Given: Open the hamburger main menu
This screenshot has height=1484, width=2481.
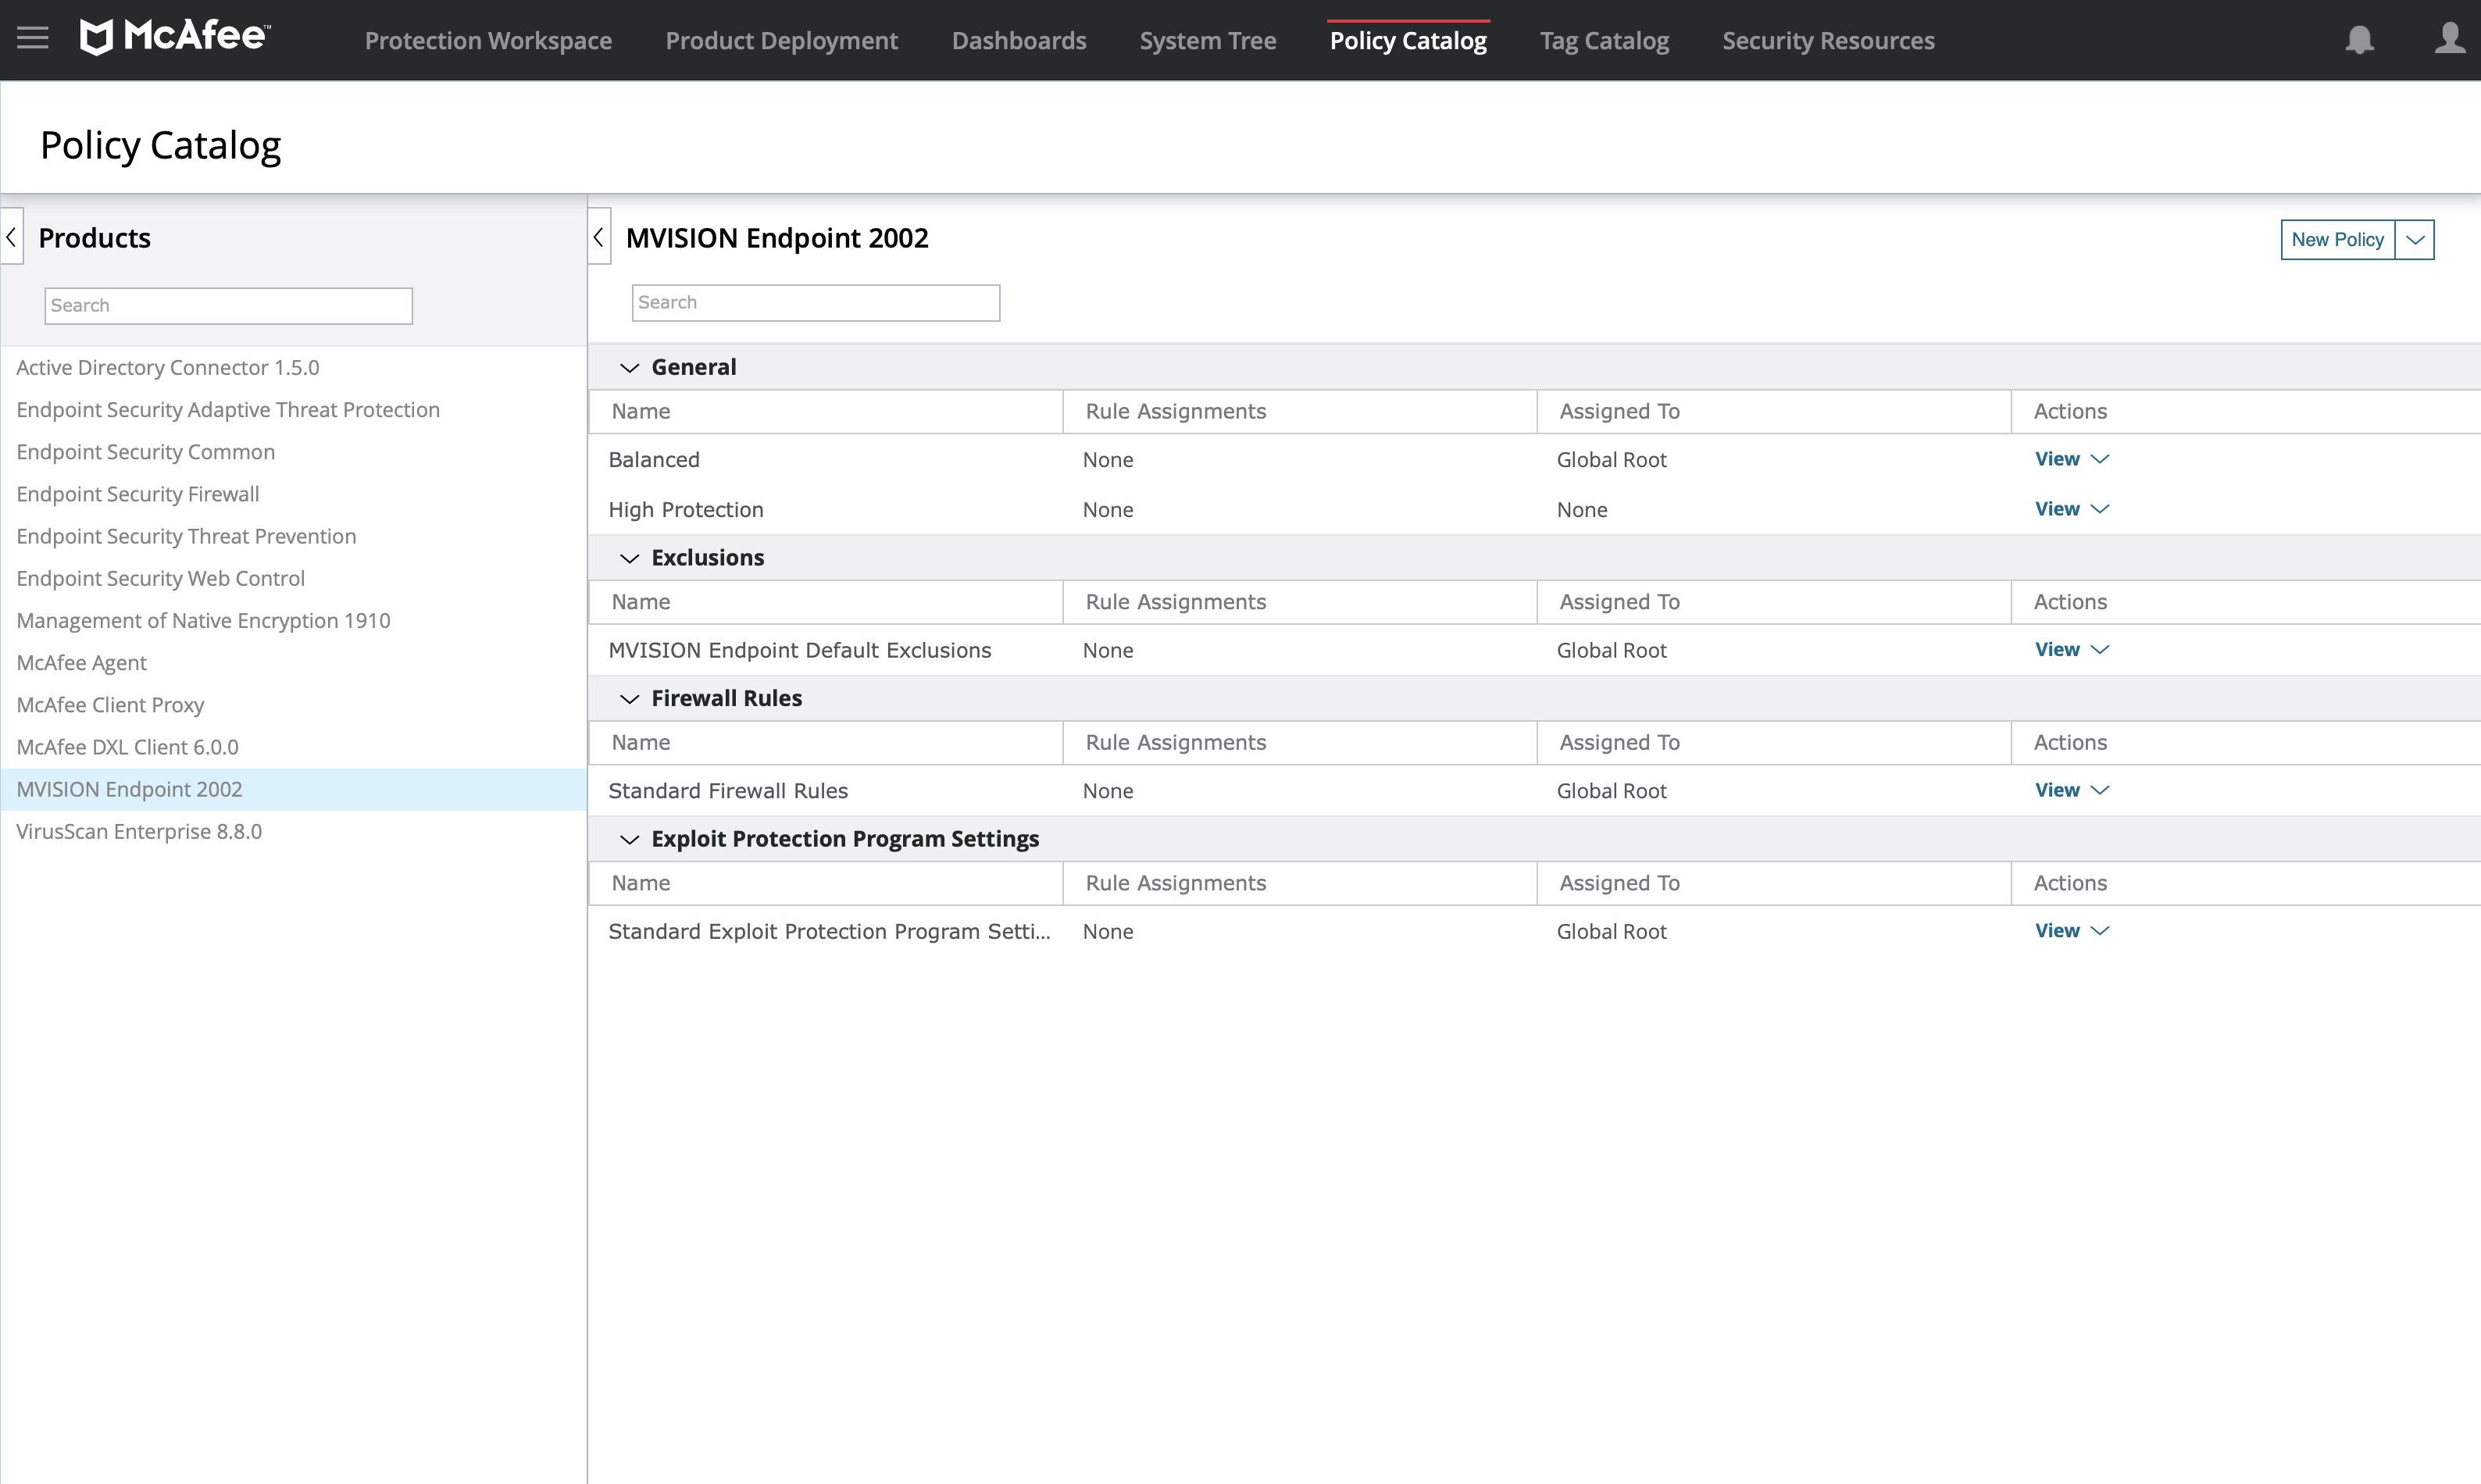Looking at the screenshot, I should click(32, 38).
